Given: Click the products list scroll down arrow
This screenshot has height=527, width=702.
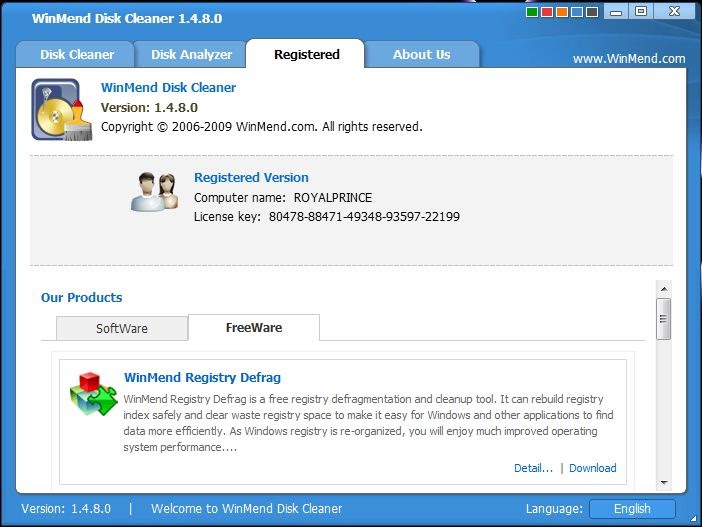Looking at the screenshot, I should 664,482.
